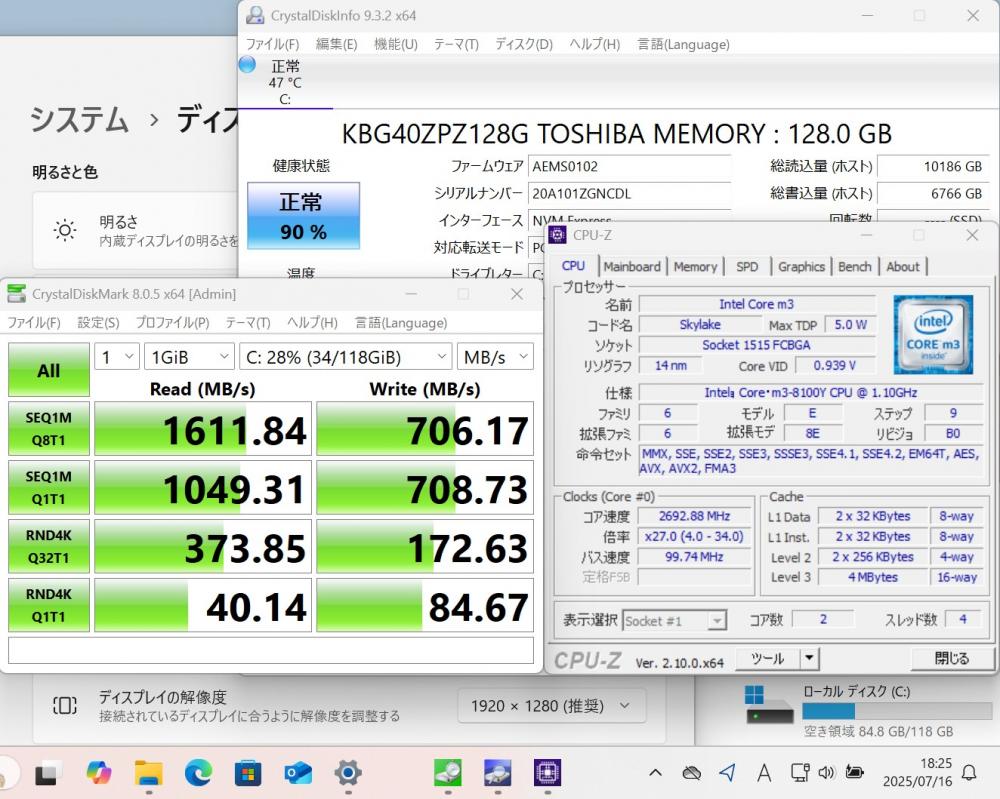Select the C: drive status orb in CrystalDiskInfo
The width and height of the screenshot is (1000, 799).
247,64
